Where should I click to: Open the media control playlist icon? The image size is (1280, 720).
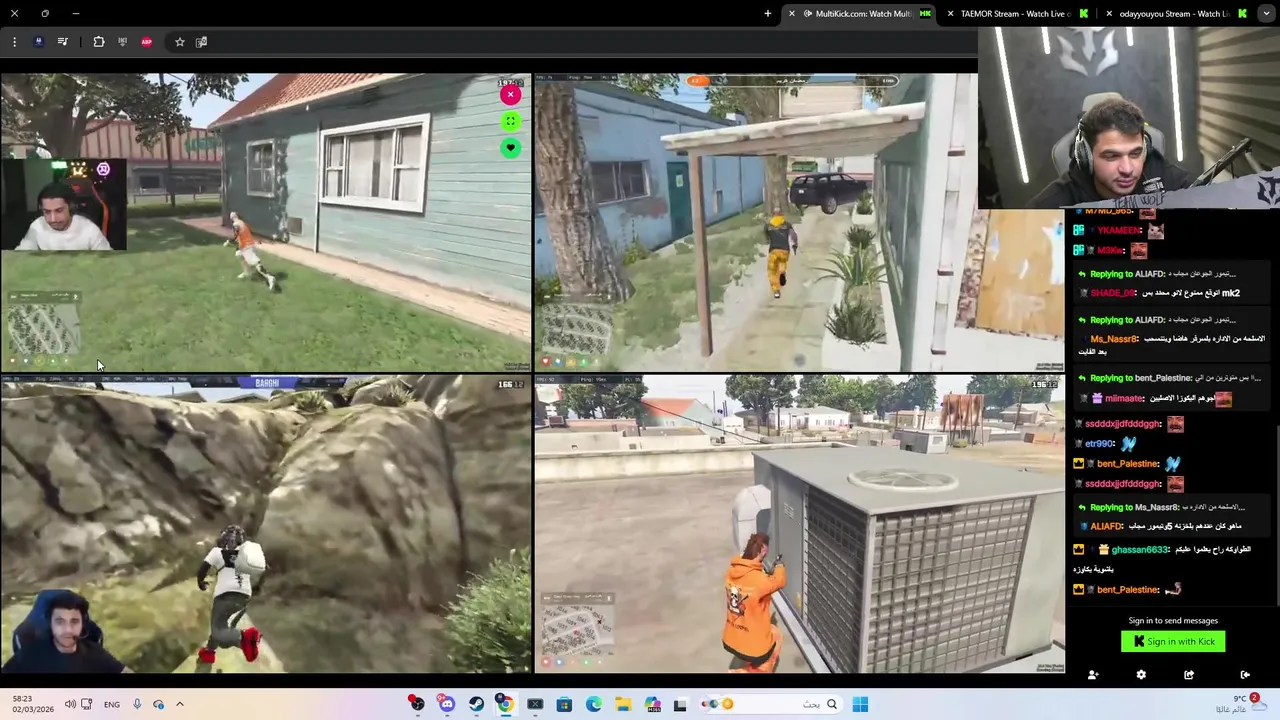click(x=62, y=42)
